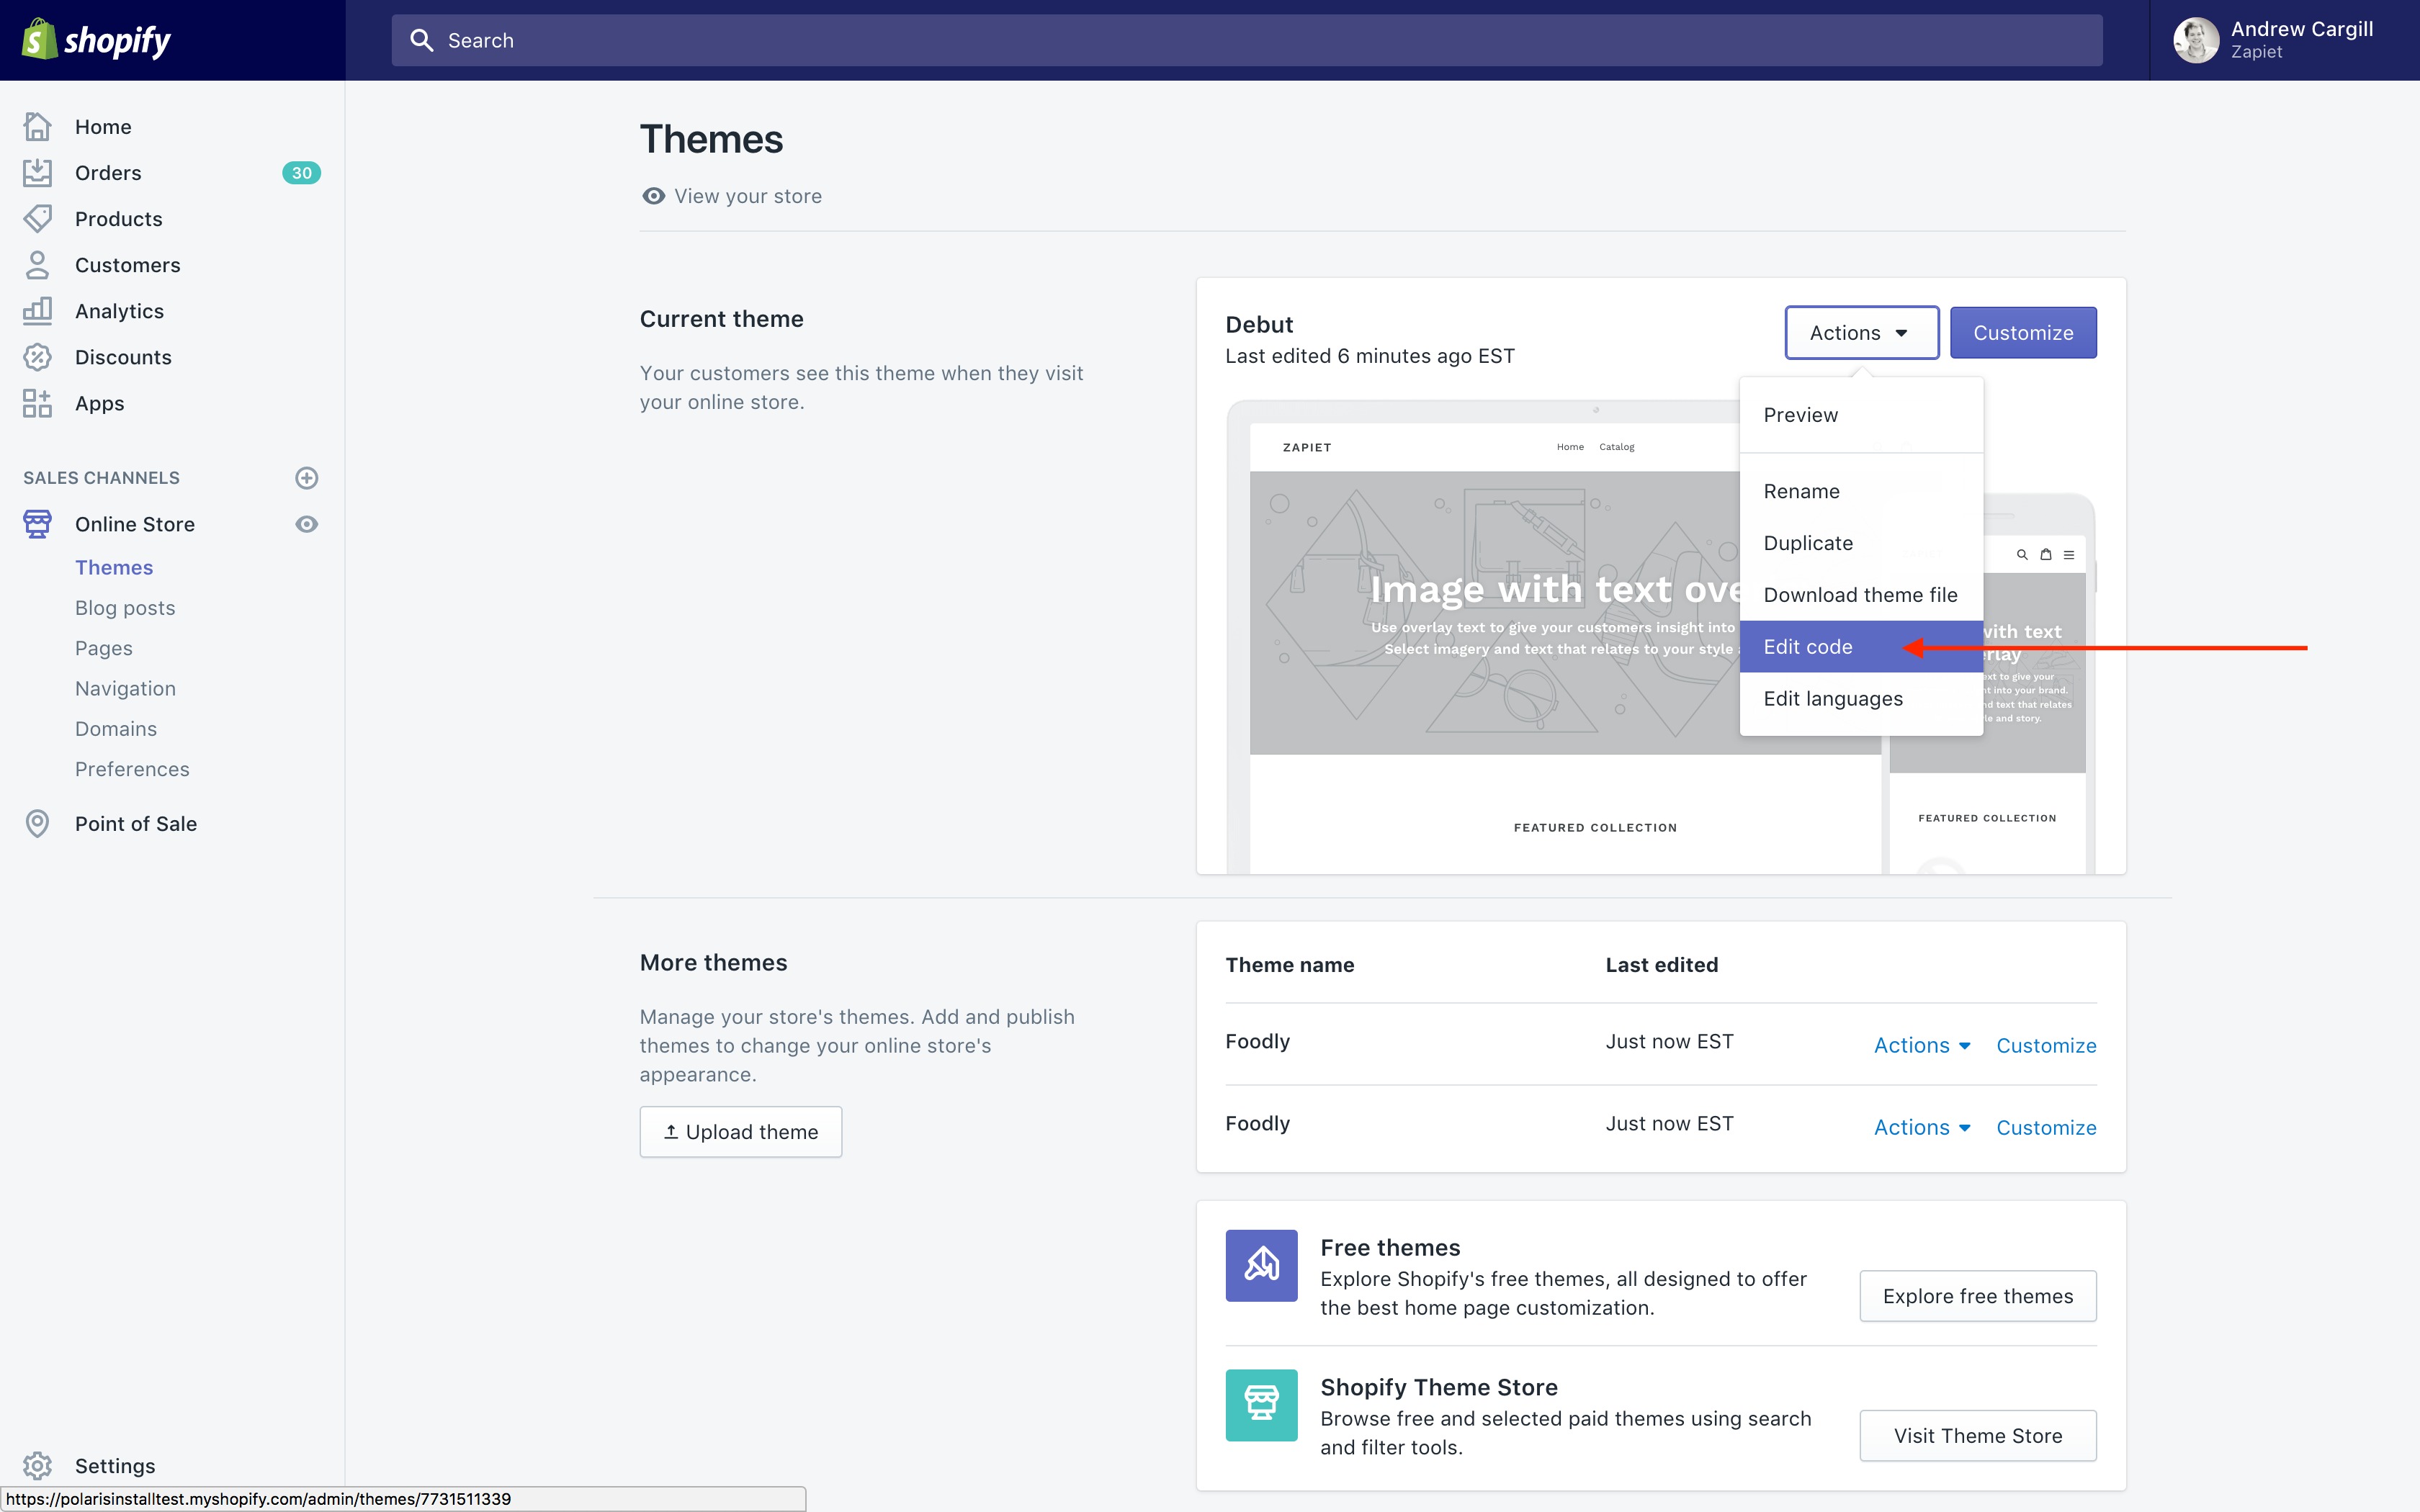View Online Store via eye icon
Screen dimensions: 2420x1512
pyautogui.click(x=307, y=524)
